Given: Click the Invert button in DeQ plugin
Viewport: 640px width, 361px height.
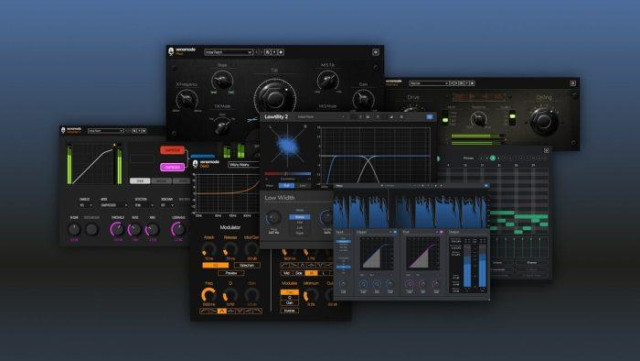Looking at the screenshot, I should coord(289,311).
